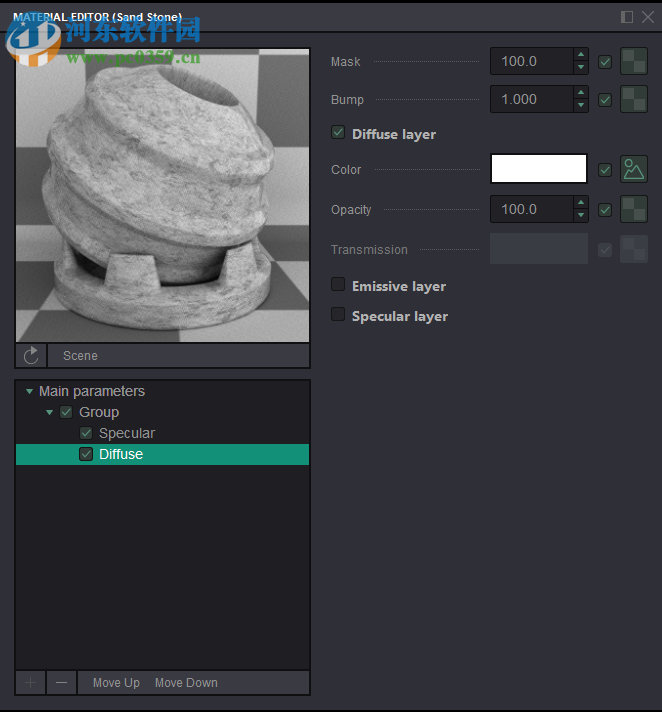
Task: Open the Scene preview selector
Action: click(179, 356)
